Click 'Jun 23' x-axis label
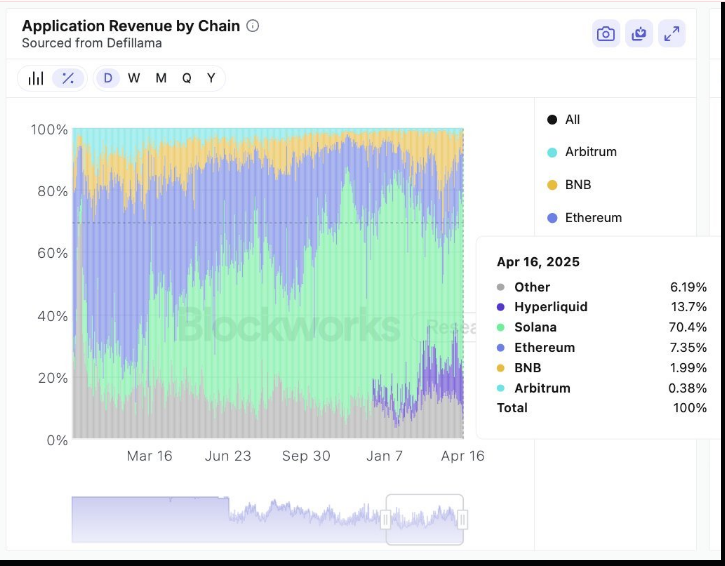 coord(228,456)
